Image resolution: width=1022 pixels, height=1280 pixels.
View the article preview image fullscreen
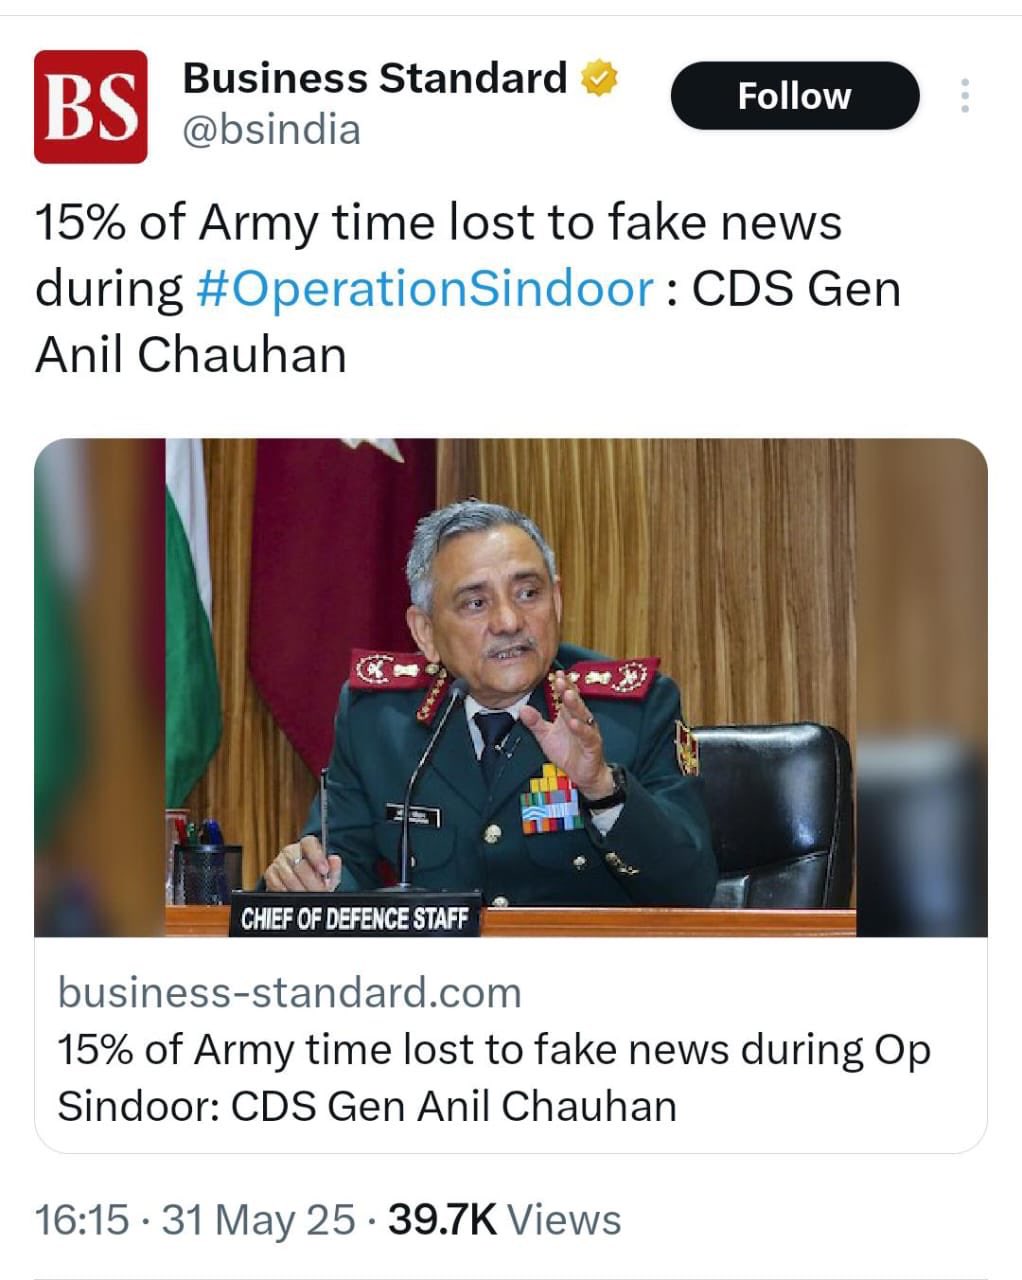(x=511, y=690)
